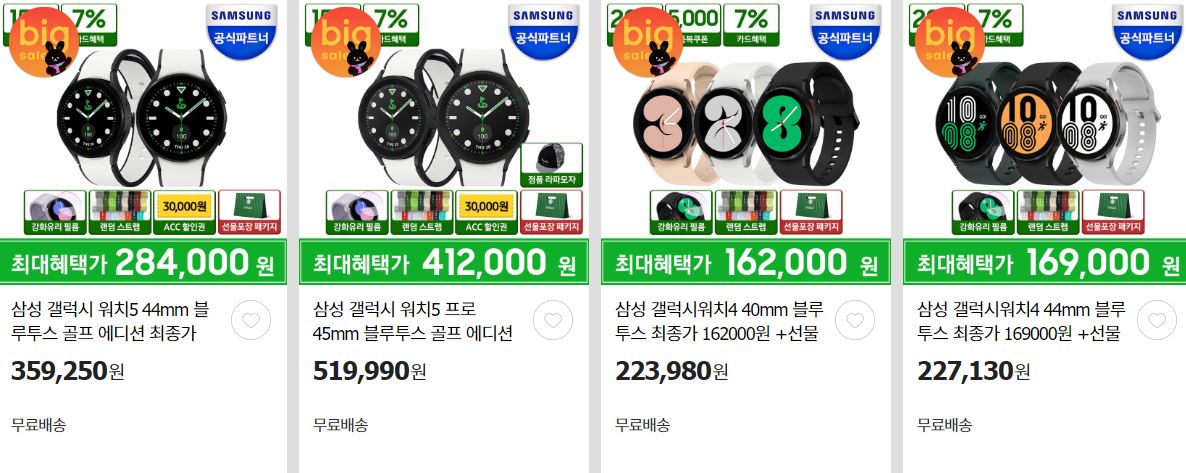Add Galaxy Watch4 40mm to wishlist heart
1186x473 pixels.
(x=855, y=320)
